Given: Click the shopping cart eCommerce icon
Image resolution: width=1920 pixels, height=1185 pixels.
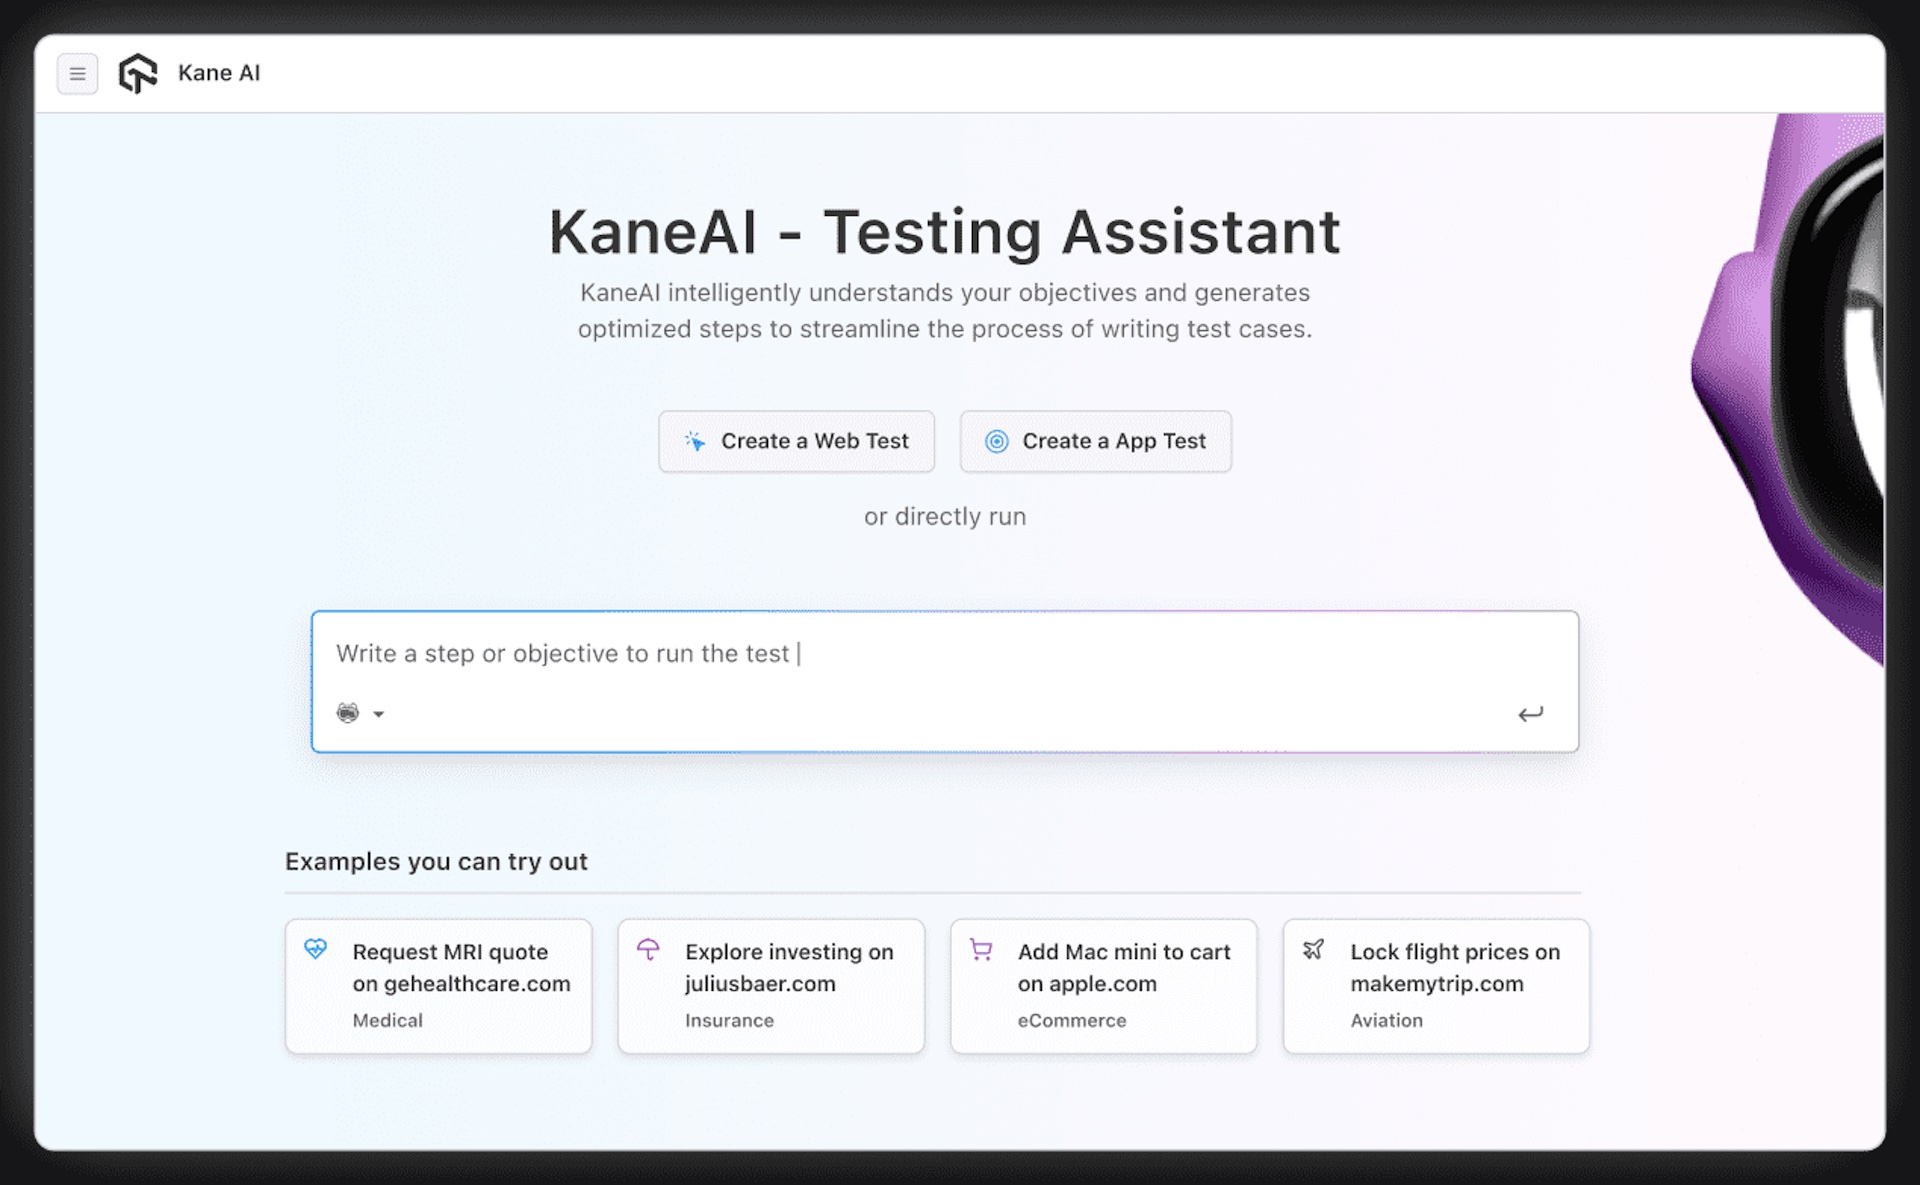Looking at the screenshot, I should point(981,949).
